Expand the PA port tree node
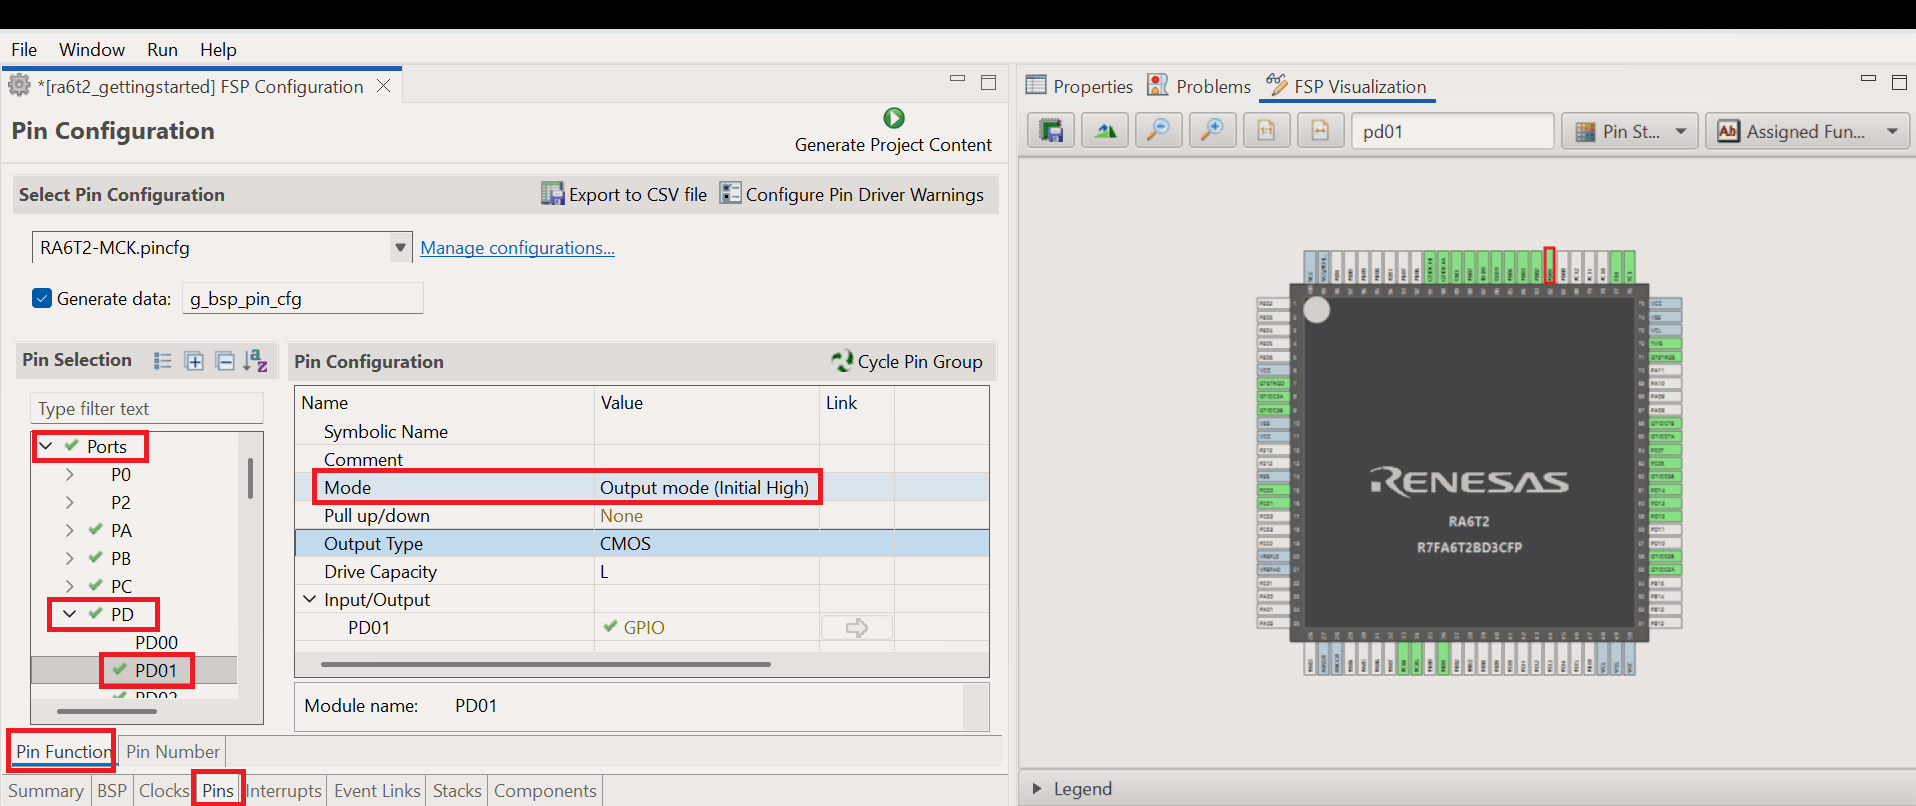Image resolution: width=1916 pixels, height=806 pixels. (x=69, y=530)
